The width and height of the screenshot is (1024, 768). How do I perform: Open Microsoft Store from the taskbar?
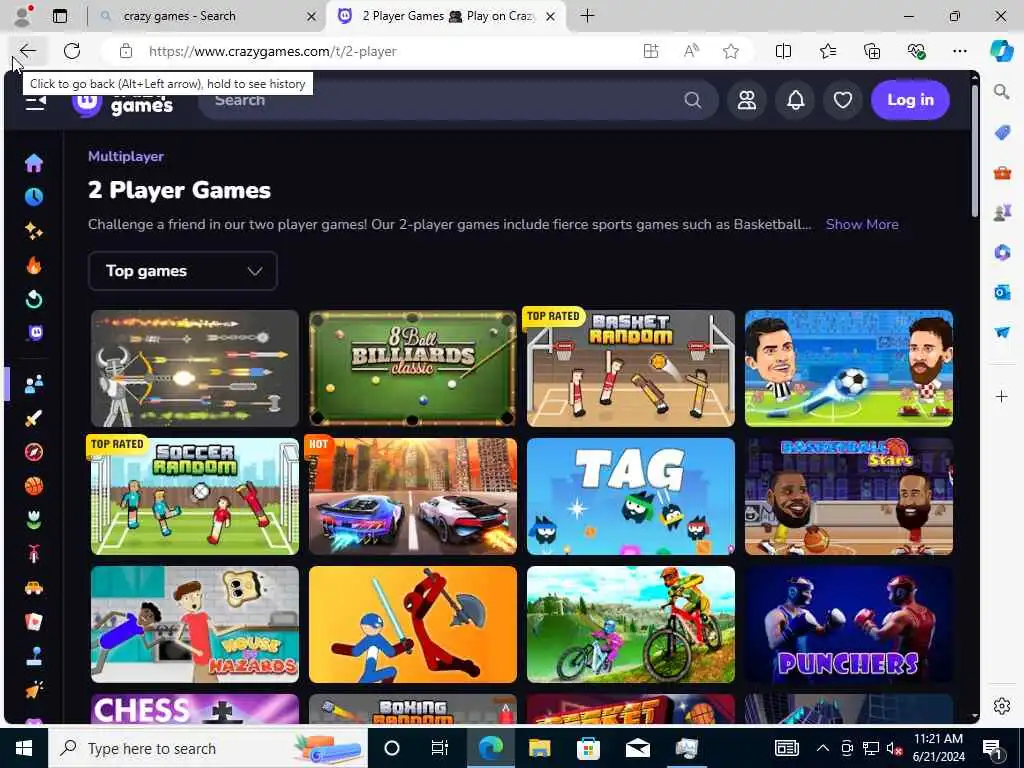588,748
